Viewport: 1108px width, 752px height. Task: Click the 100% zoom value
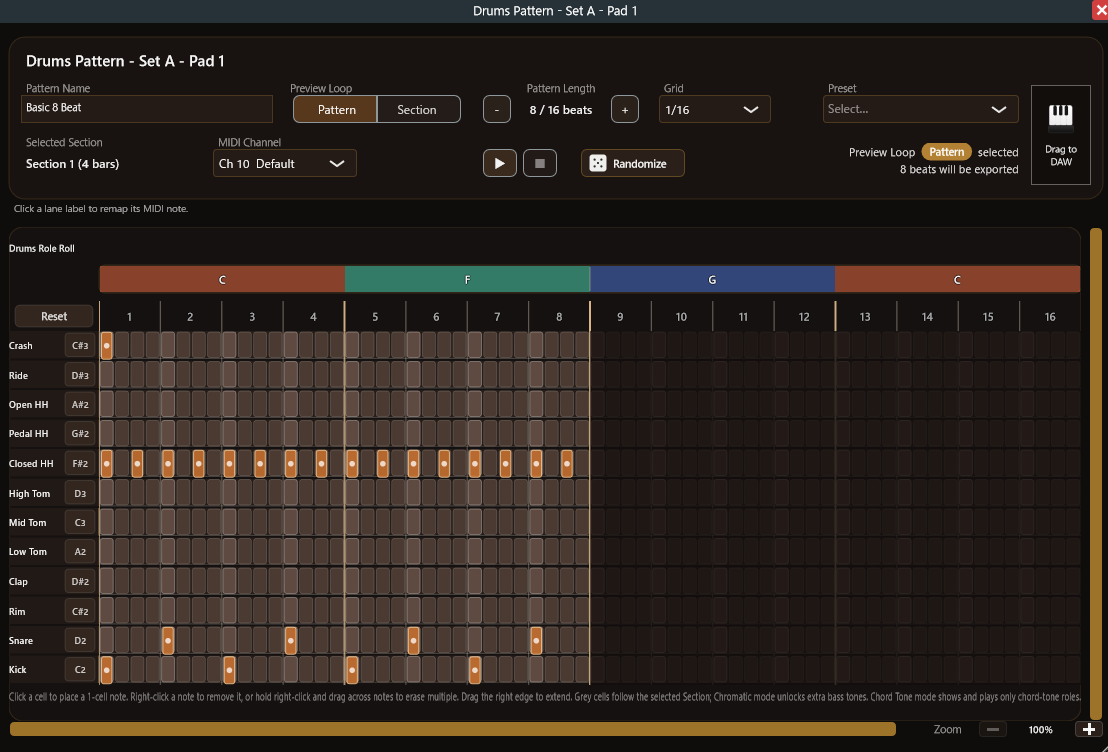(x=1040, y=729)
